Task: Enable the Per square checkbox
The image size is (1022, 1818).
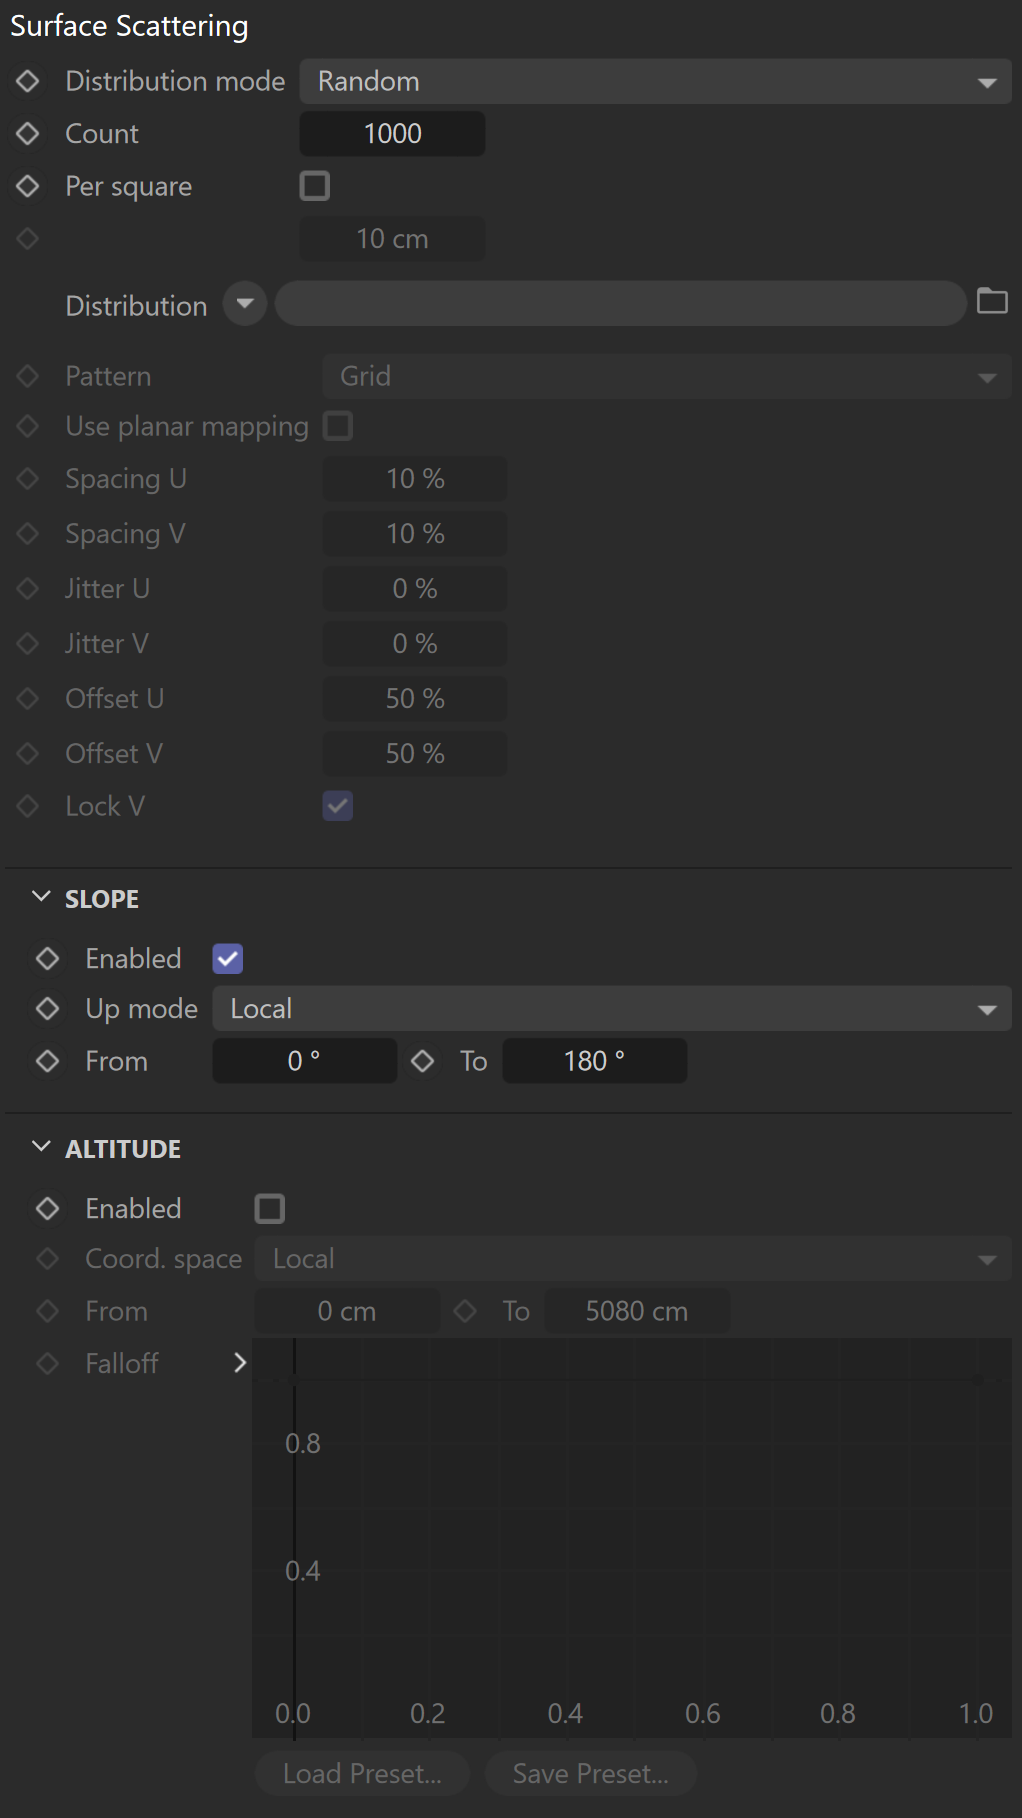Action: point(315,186)
